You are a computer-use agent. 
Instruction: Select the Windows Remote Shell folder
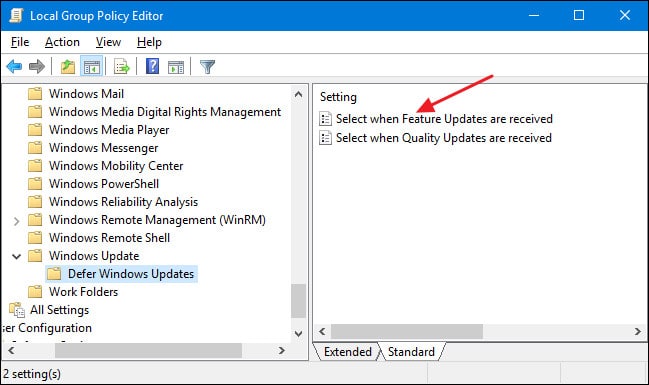click(x=109, y=238)
